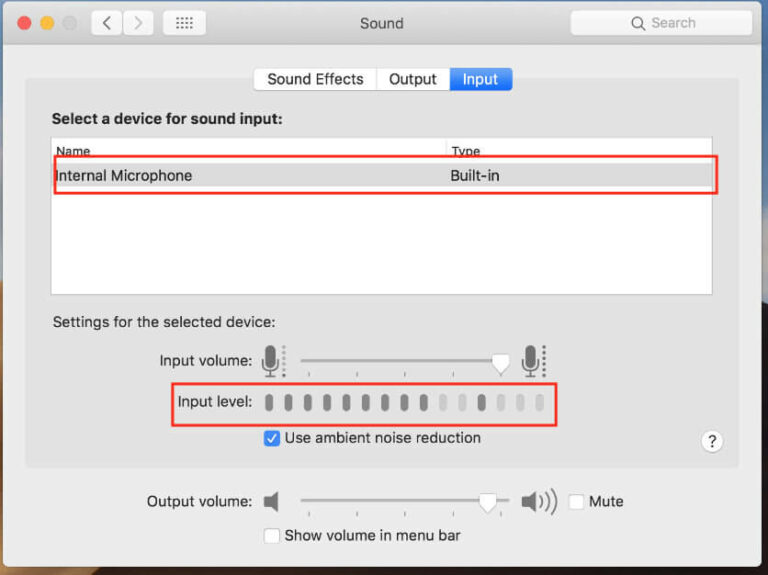This screenshot has height=575, width=768.
Task: Switch to the Output tab
Action: [413, 79]
